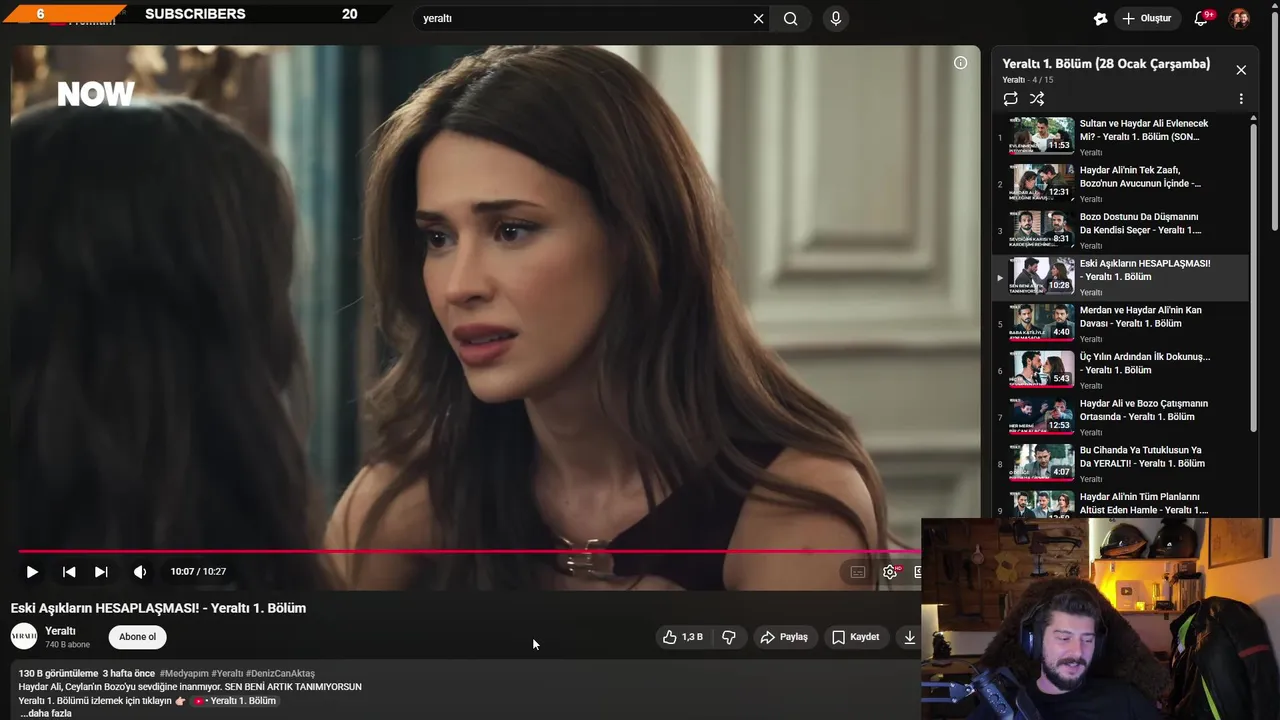Dislike the video
The width and height of the screenshot is (1280, 720).
coord(729,637)
